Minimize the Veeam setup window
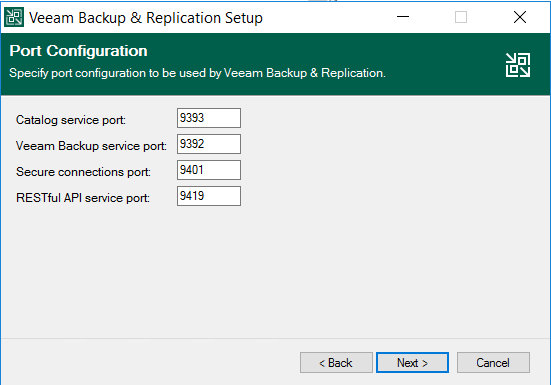This screenshot has width=551, height=385. click(x=403, y=17)
